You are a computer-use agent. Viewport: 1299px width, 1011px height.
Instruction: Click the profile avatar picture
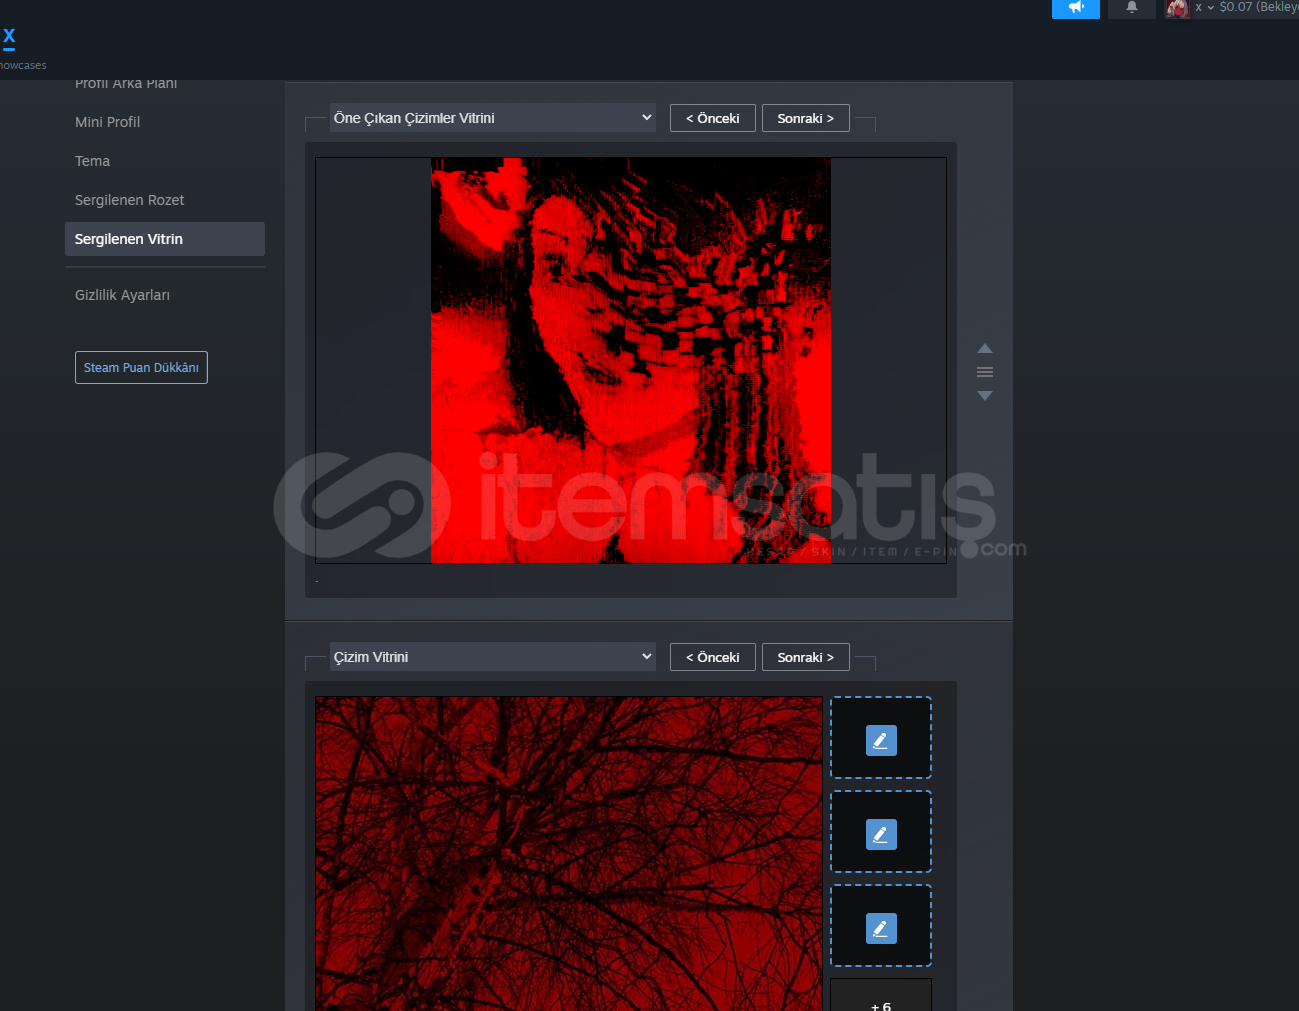[1177, 9]
